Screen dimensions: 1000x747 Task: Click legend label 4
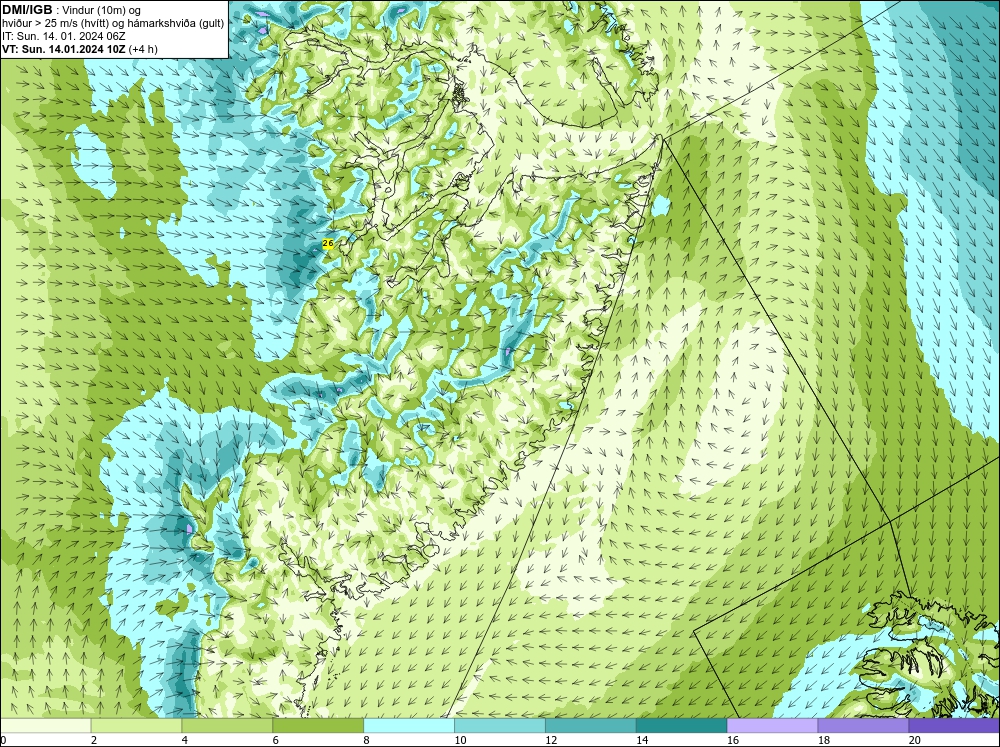[x=185, y=740]
